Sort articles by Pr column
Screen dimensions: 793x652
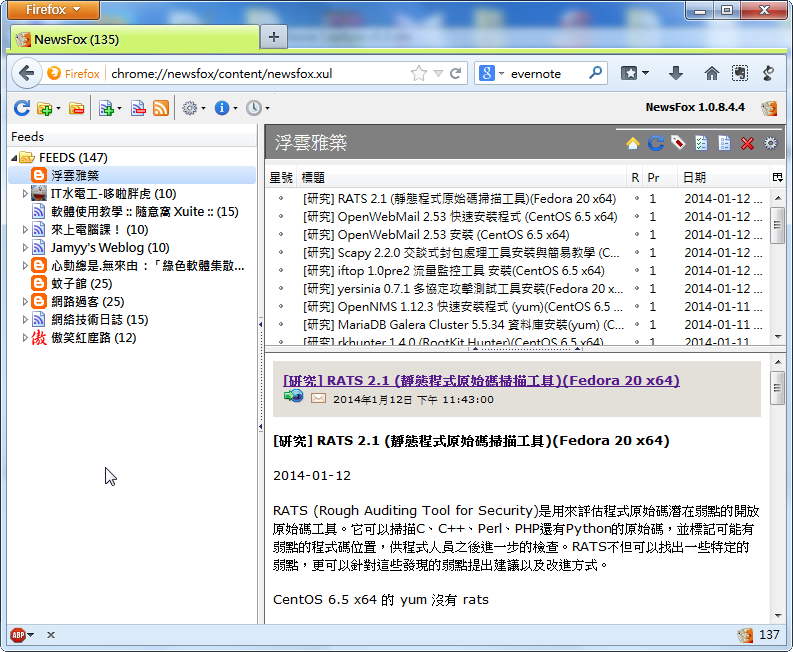pos(661,177)
